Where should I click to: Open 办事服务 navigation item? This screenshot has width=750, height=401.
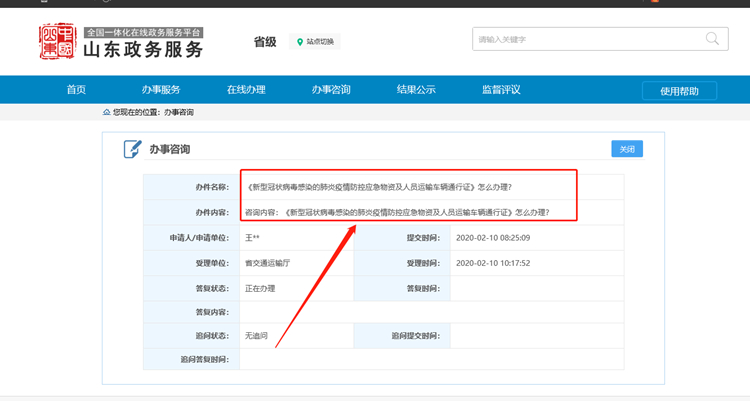(x=160, y=90)
